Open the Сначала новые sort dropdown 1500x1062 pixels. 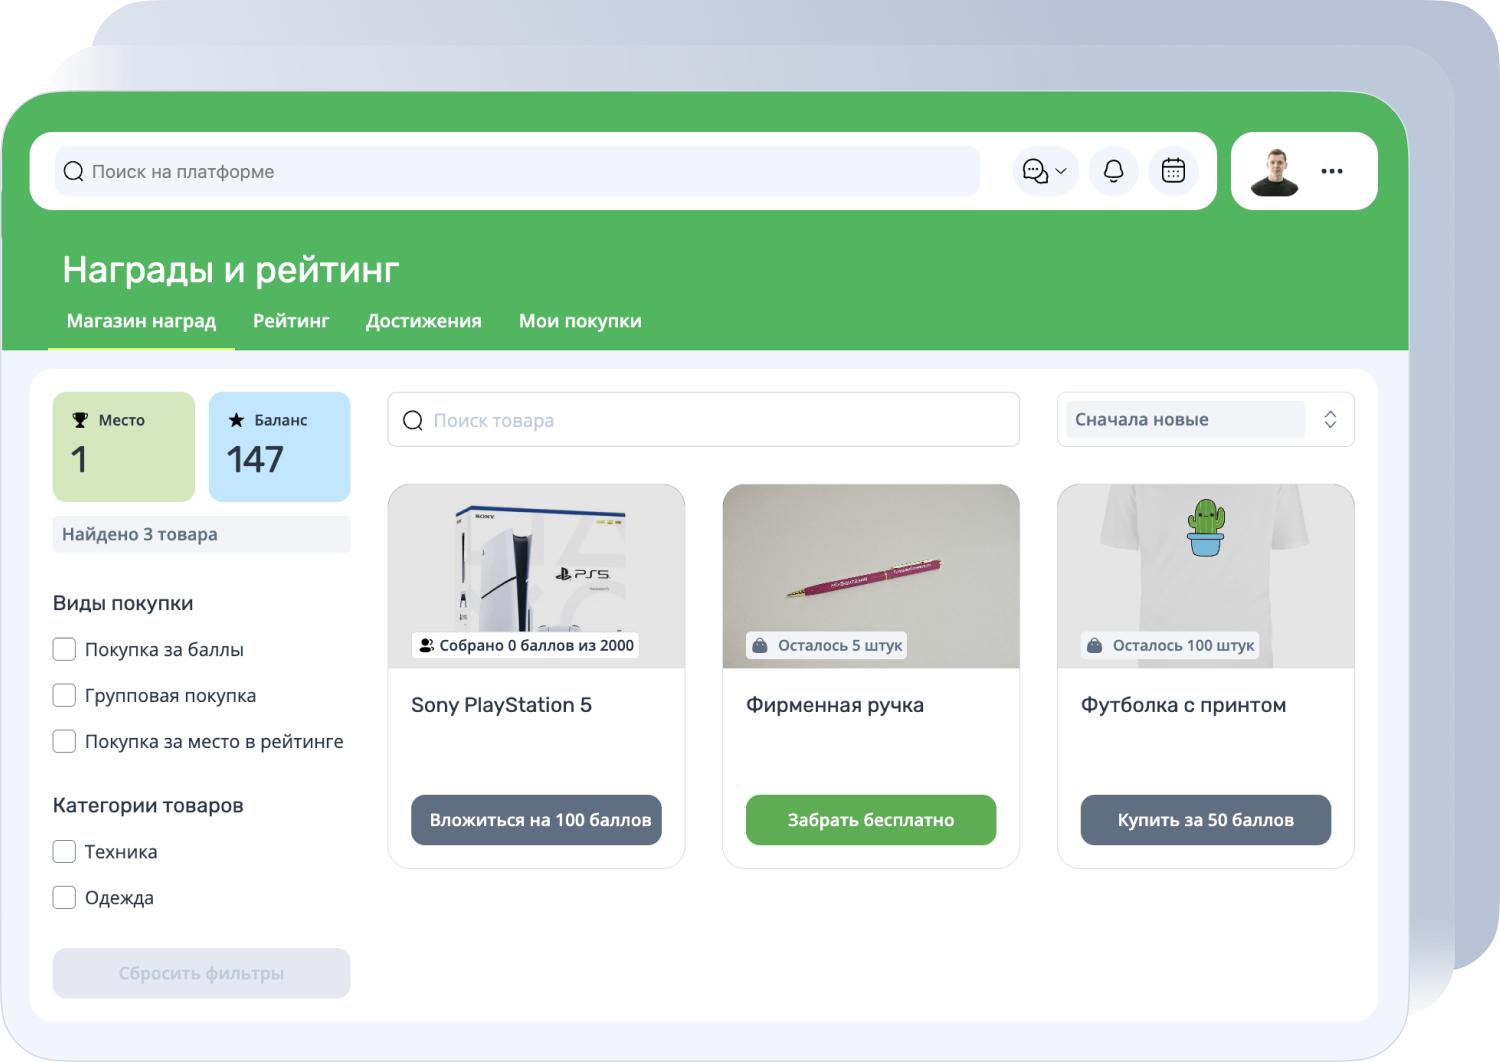(1205, 419)
